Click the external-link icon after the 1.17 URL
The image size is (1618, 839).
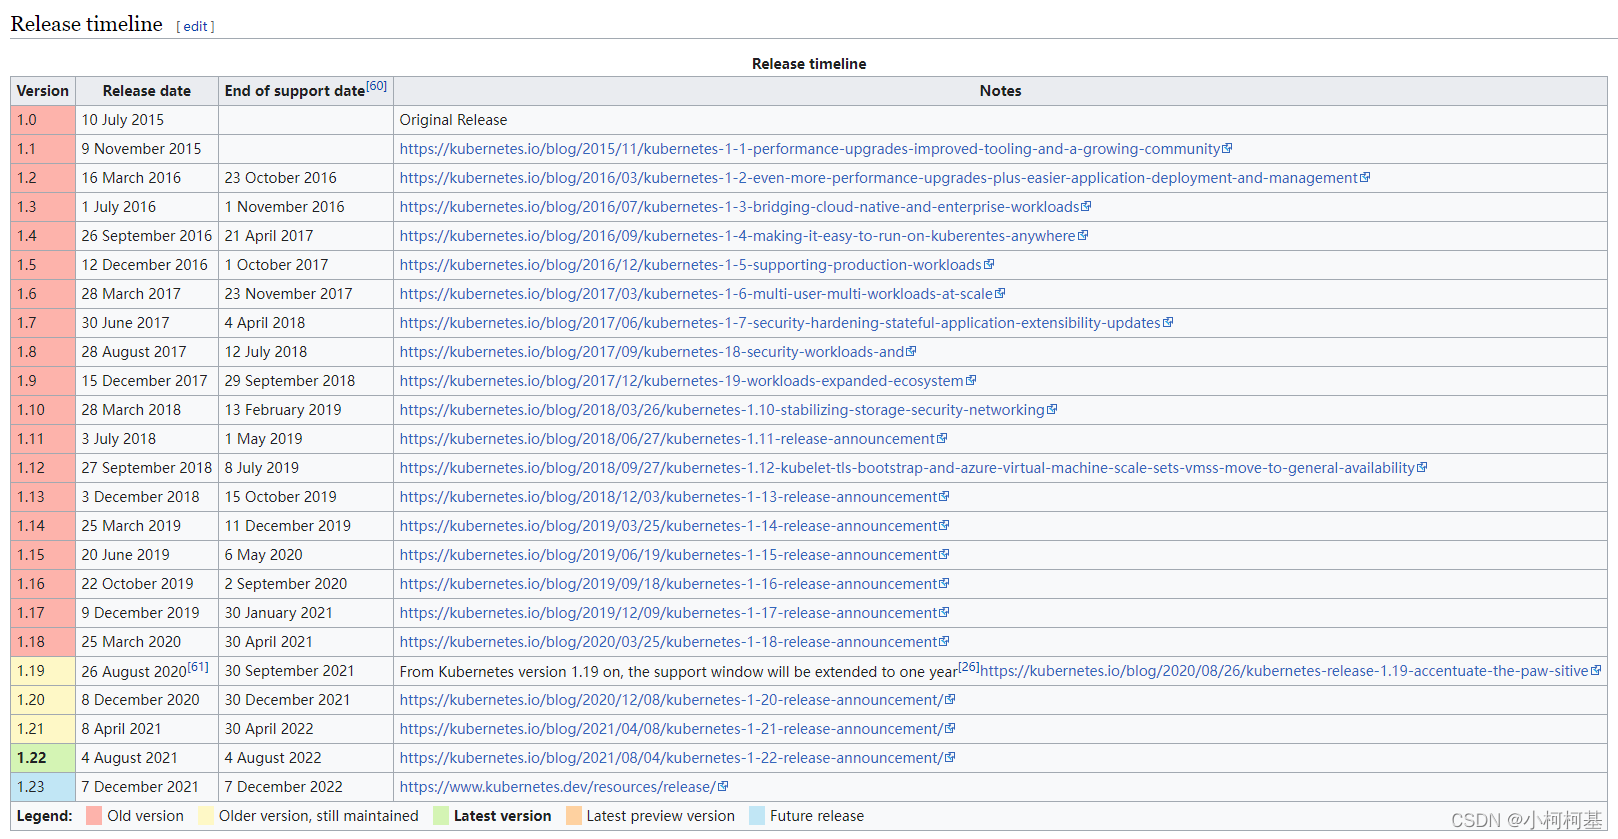[944, 613]
